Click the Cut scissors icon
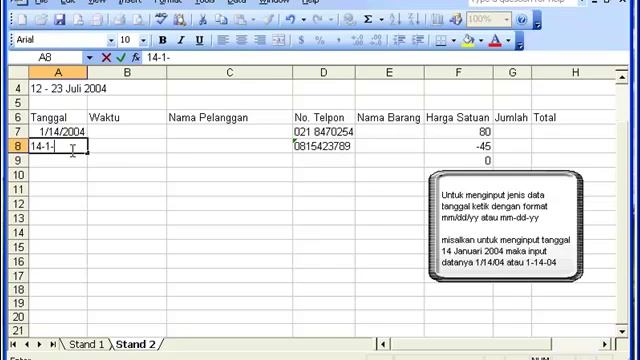640x360 pixels. click(202, 19)
